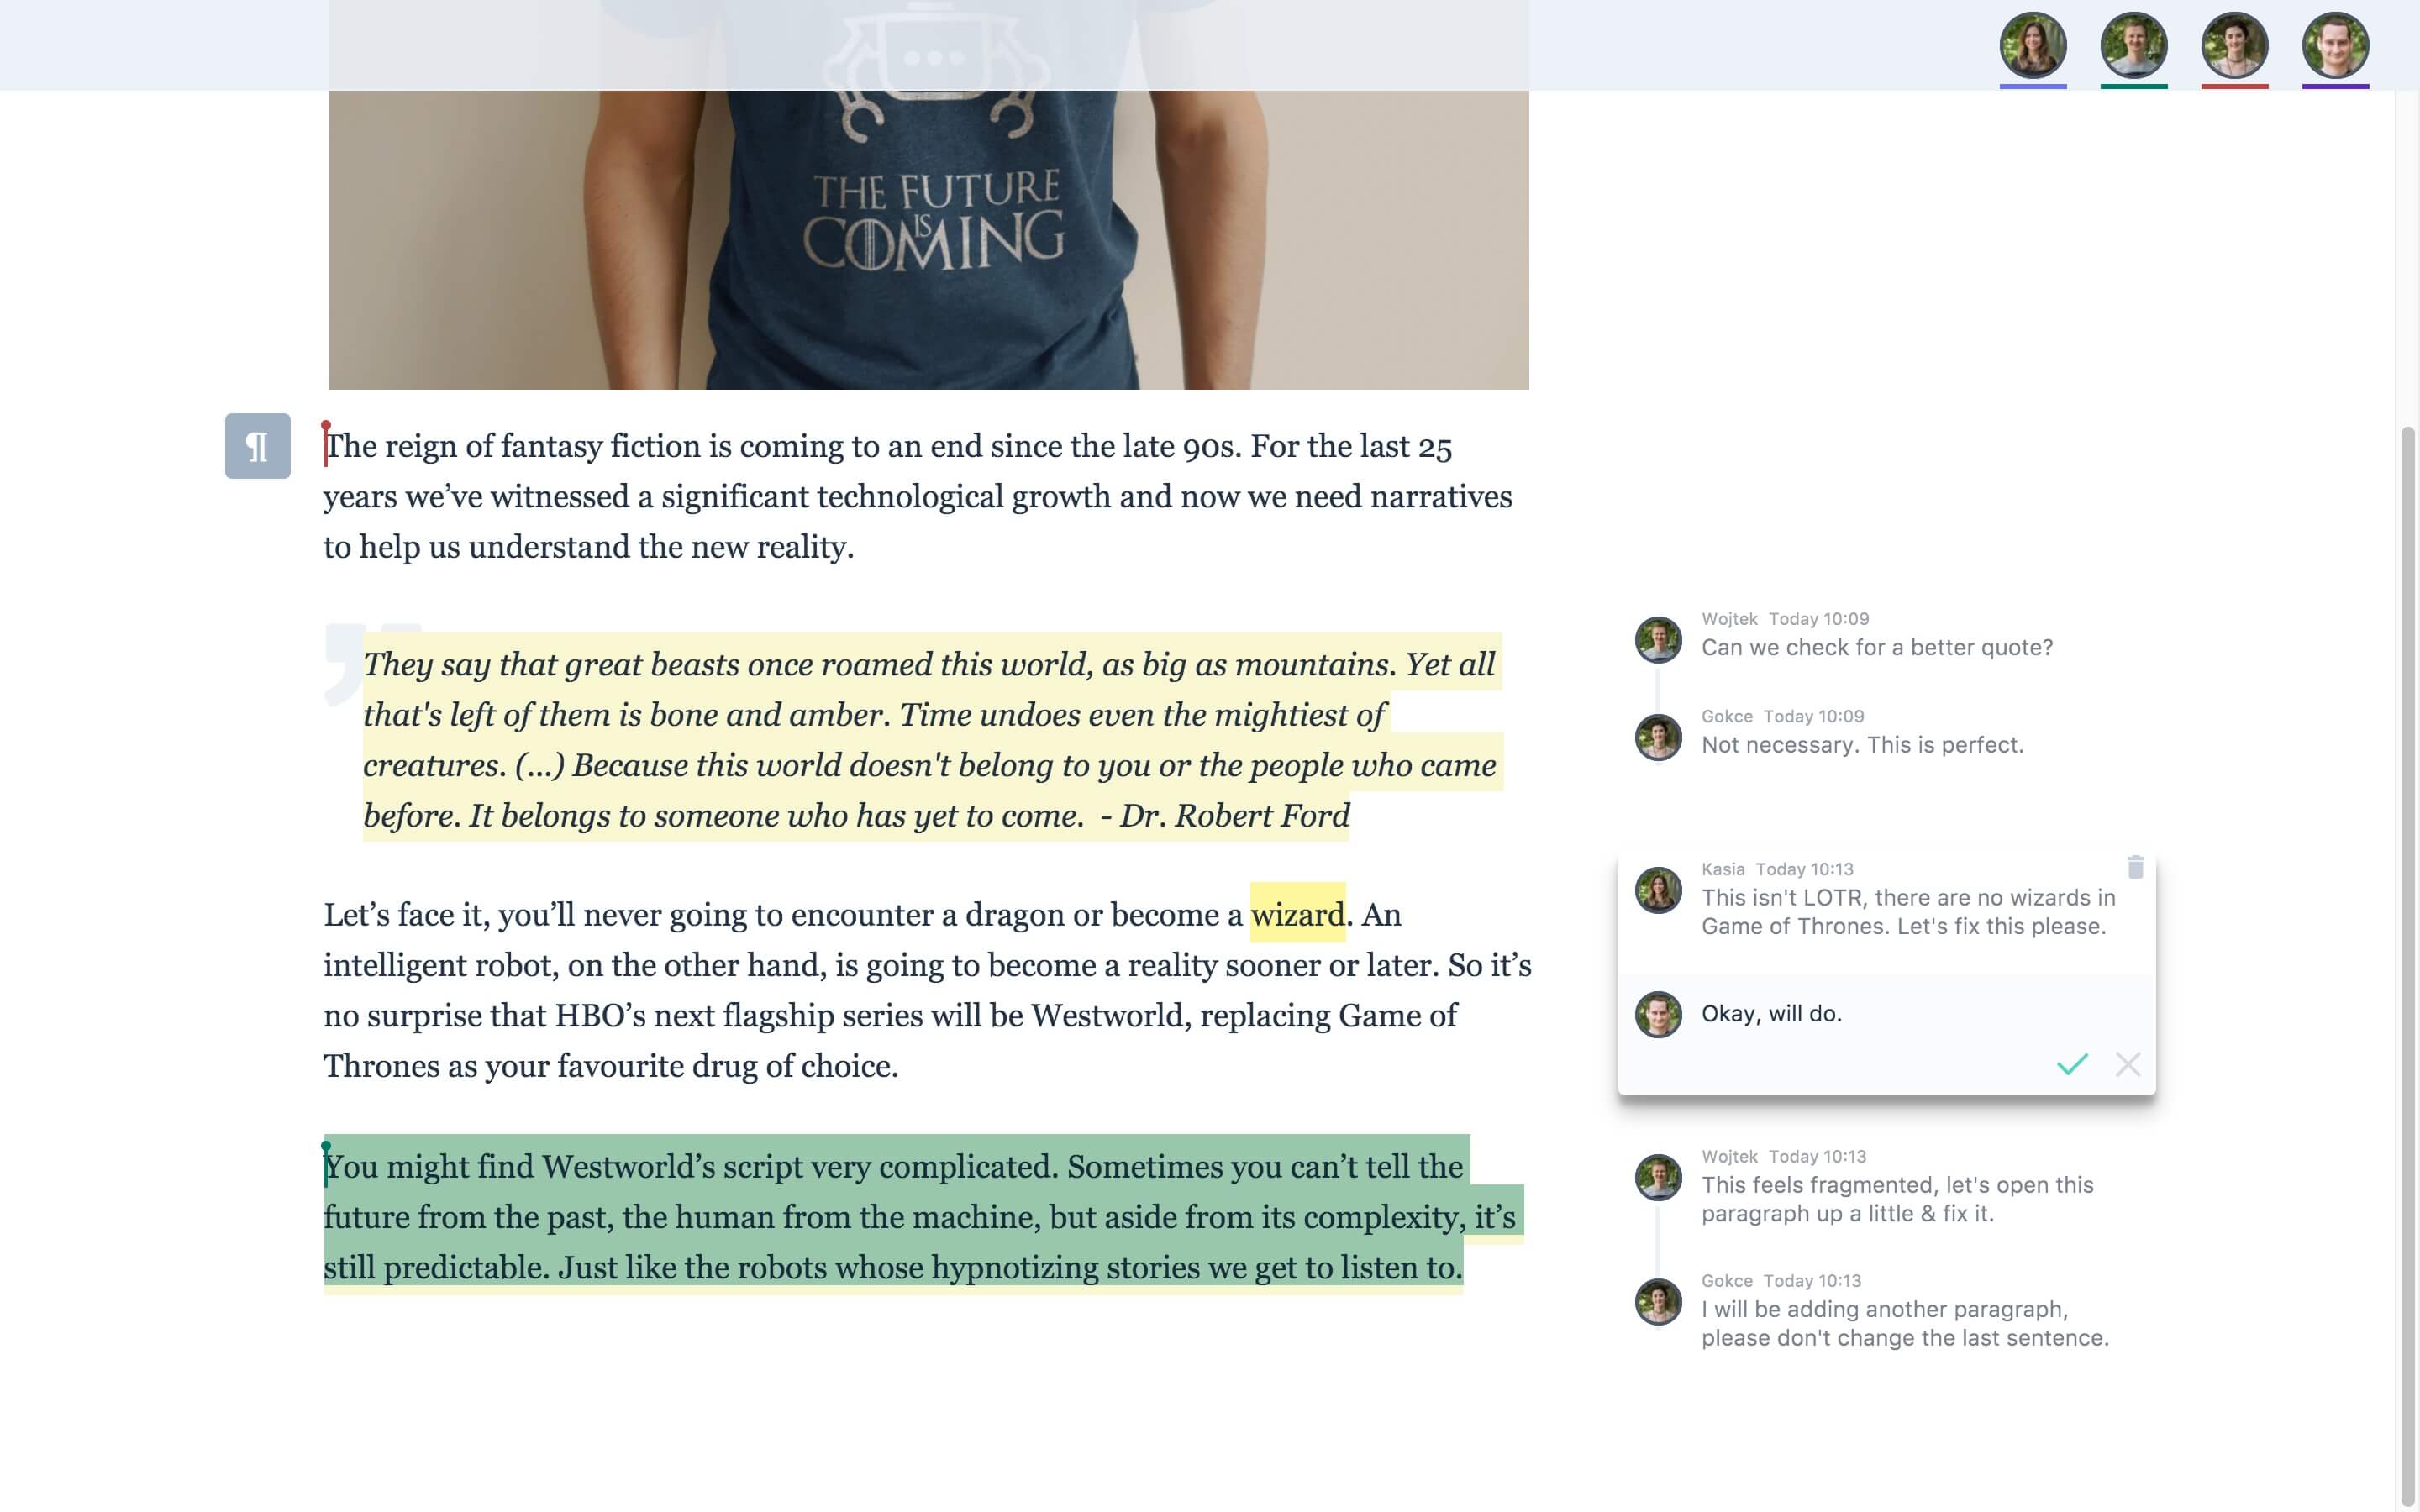Cancel the reply with the X icon

pyautogui.click(x=2128, y=1063)
